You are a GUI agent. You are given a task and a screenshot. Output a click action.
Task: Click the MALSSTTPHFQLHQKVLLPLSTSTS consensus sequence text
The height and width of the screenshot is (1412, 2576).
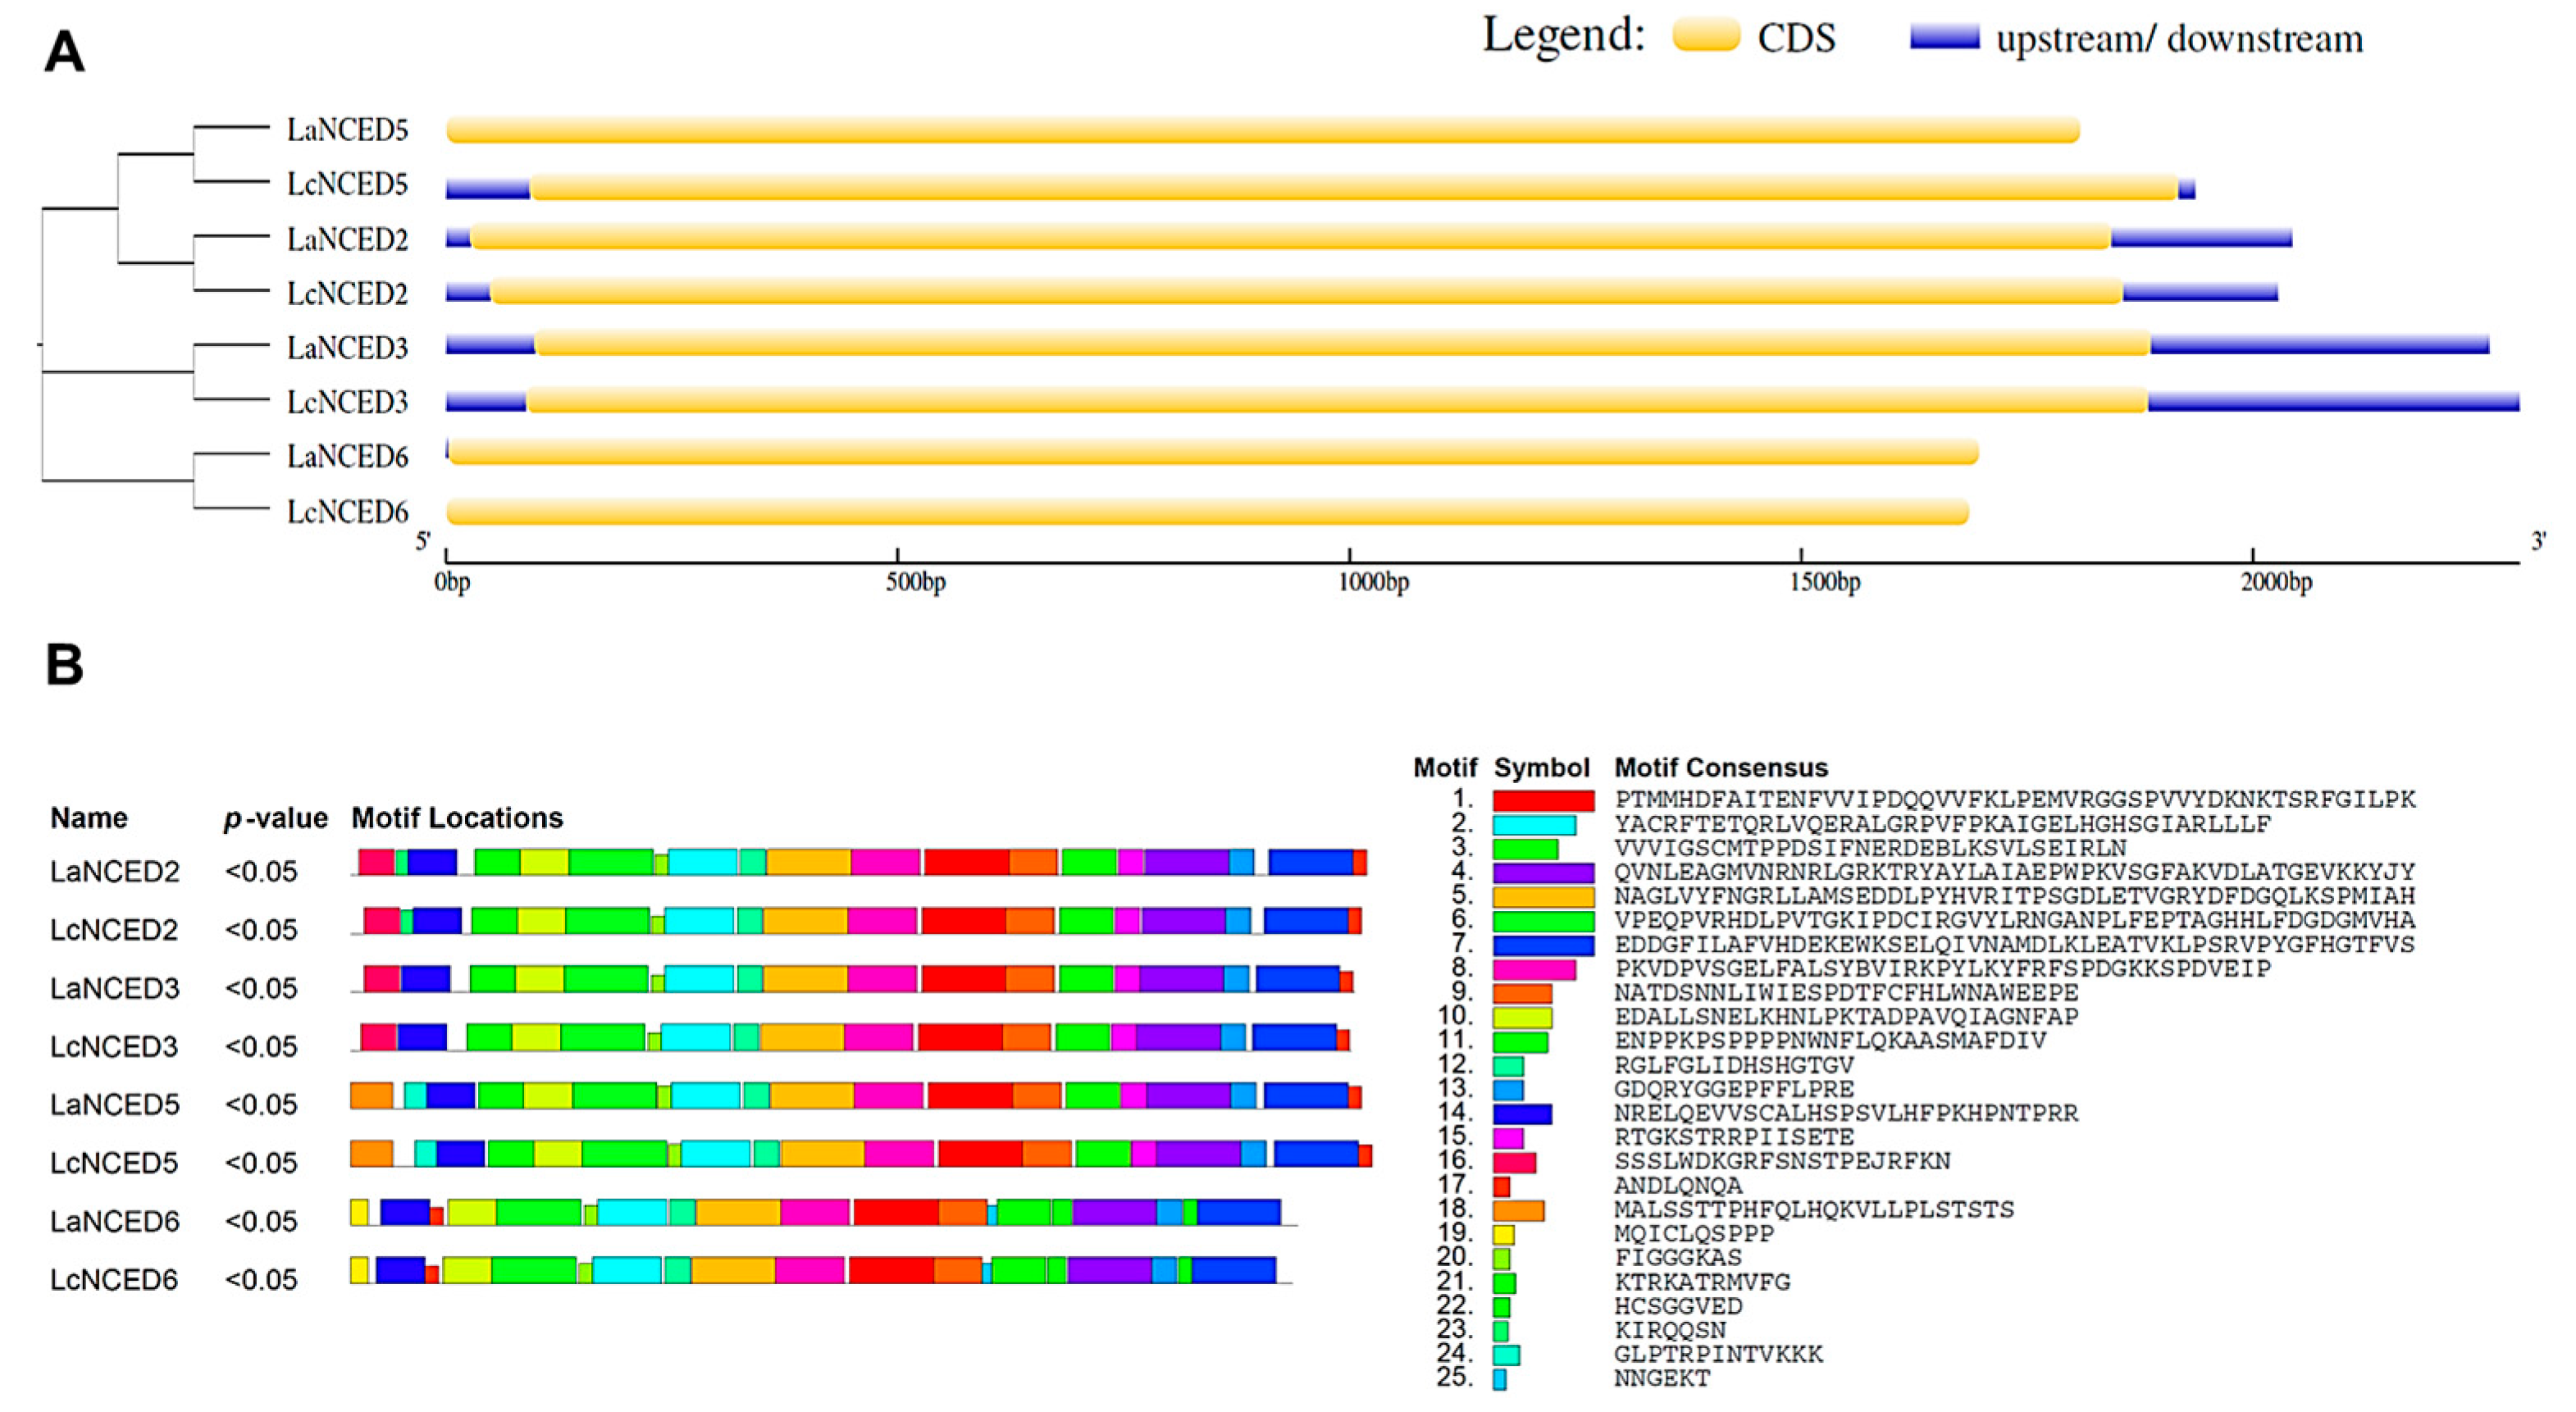(x=1813, y=1210)
